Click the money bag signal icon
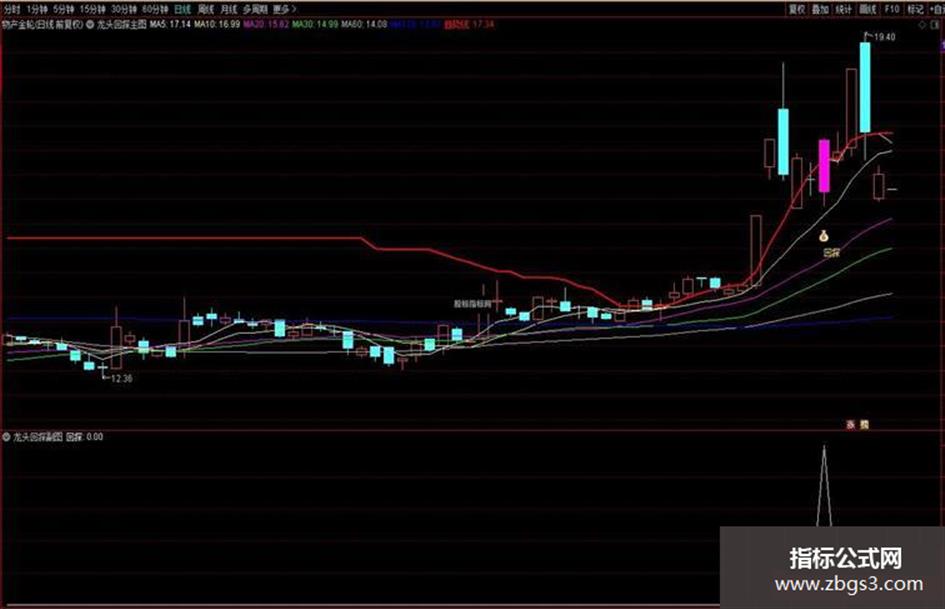The width and height of the screenshot is (945, 609). [824, 236]
